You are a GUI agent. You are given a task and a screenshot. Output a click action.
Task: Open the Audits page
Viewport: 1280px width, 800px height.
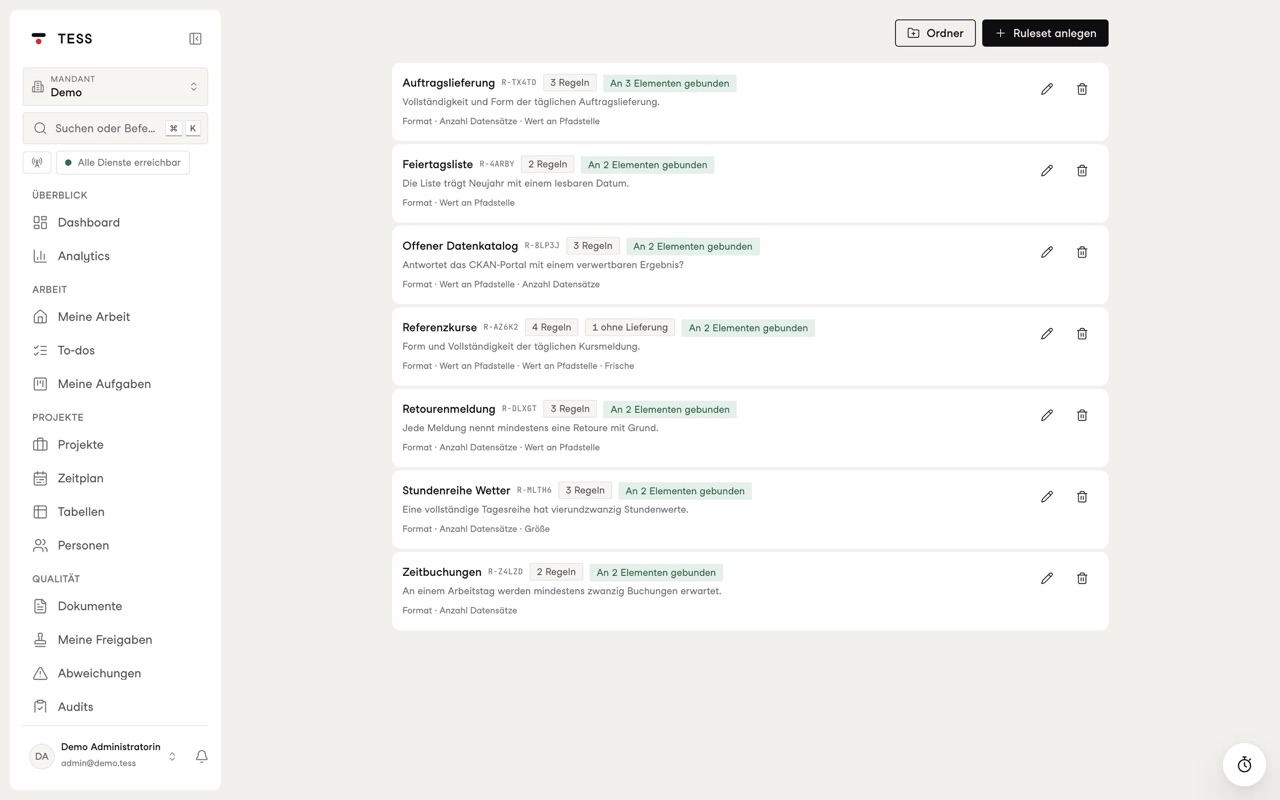[115, 707]
